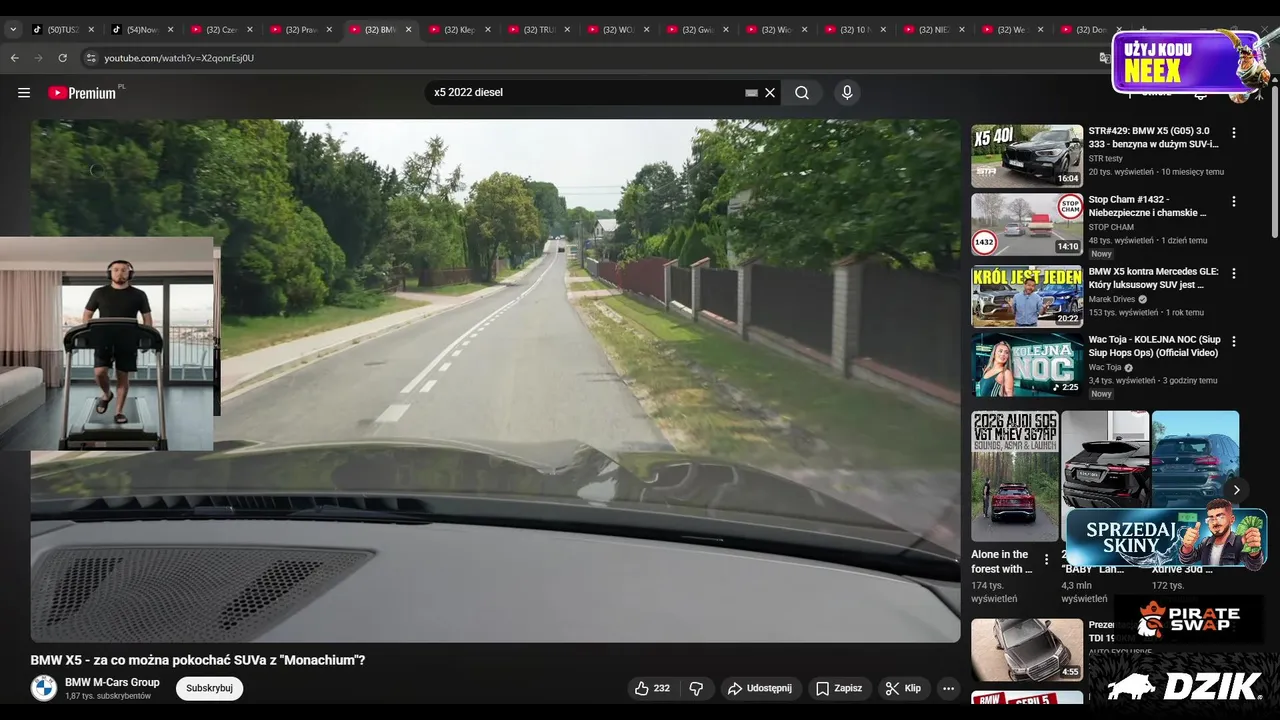1280x720 pixels.
Task: Open the 4:55 Audi video thumbnail
Action: [x=1027, y=649]
